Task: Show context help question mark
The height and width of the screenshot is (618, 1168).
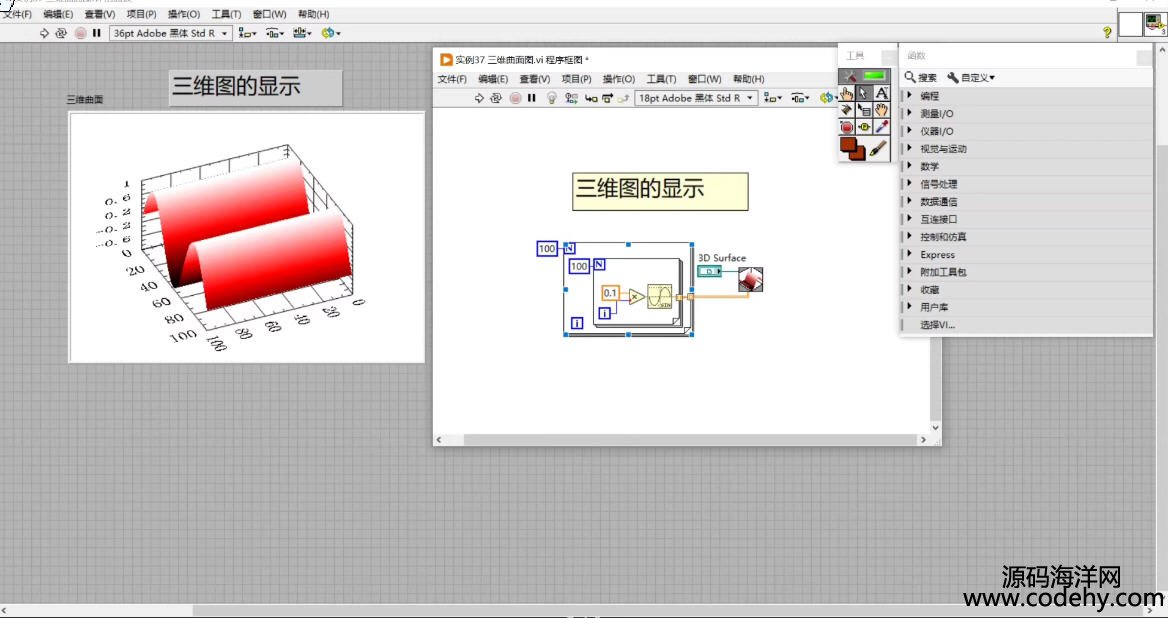Action: pyautogui.click(x=1107, y=32)
